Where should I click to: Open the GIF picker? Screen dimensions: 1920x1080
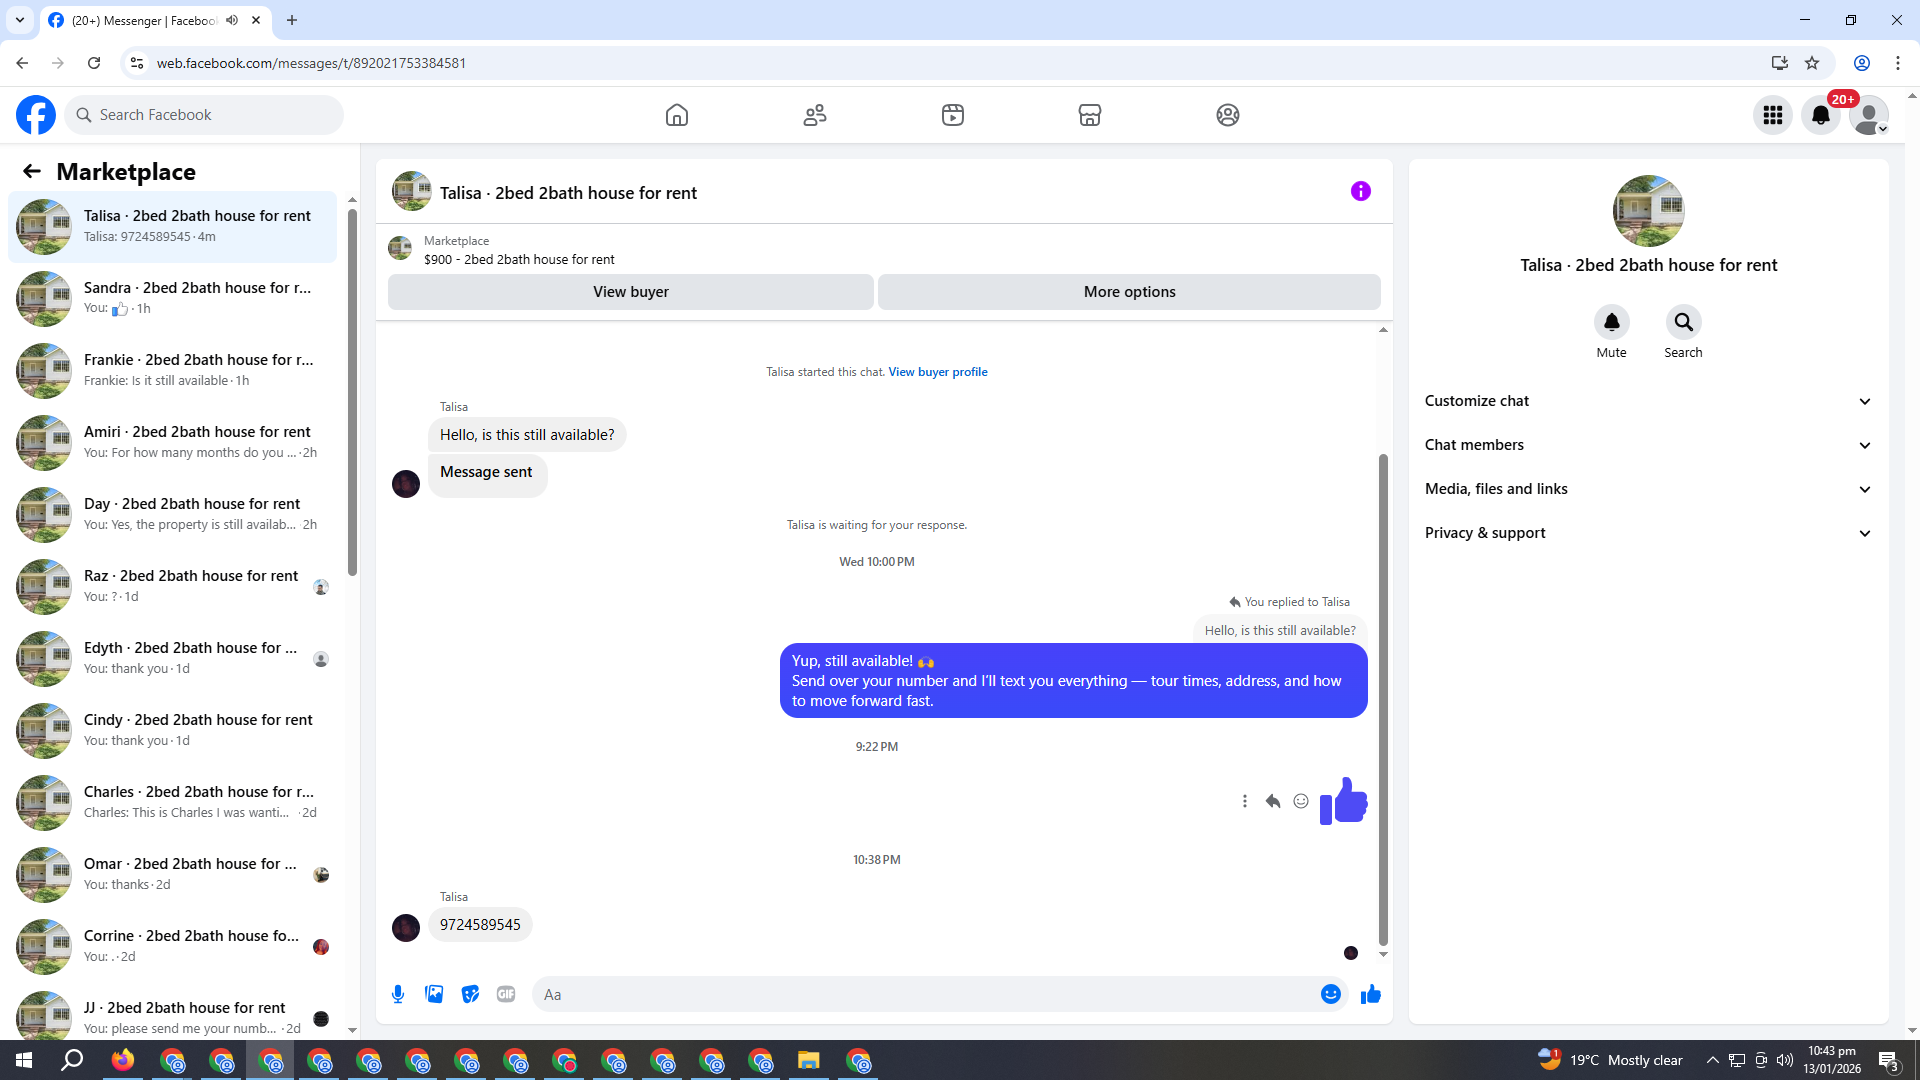tap(506, 994)
